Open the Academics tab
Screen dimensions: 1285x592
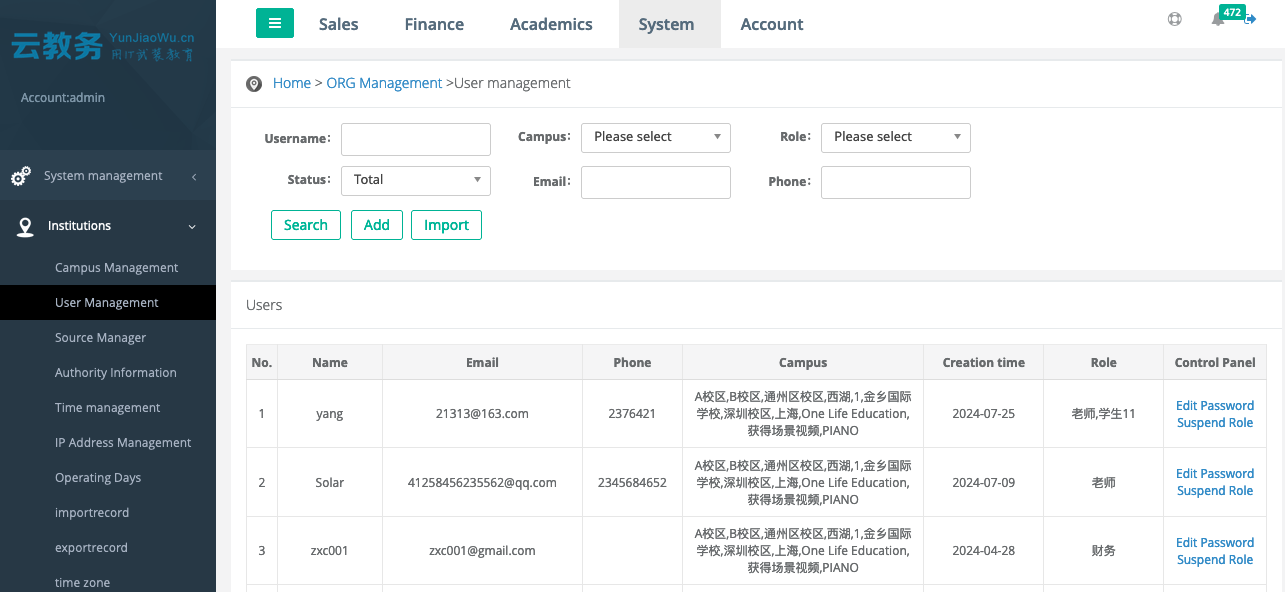551,24
